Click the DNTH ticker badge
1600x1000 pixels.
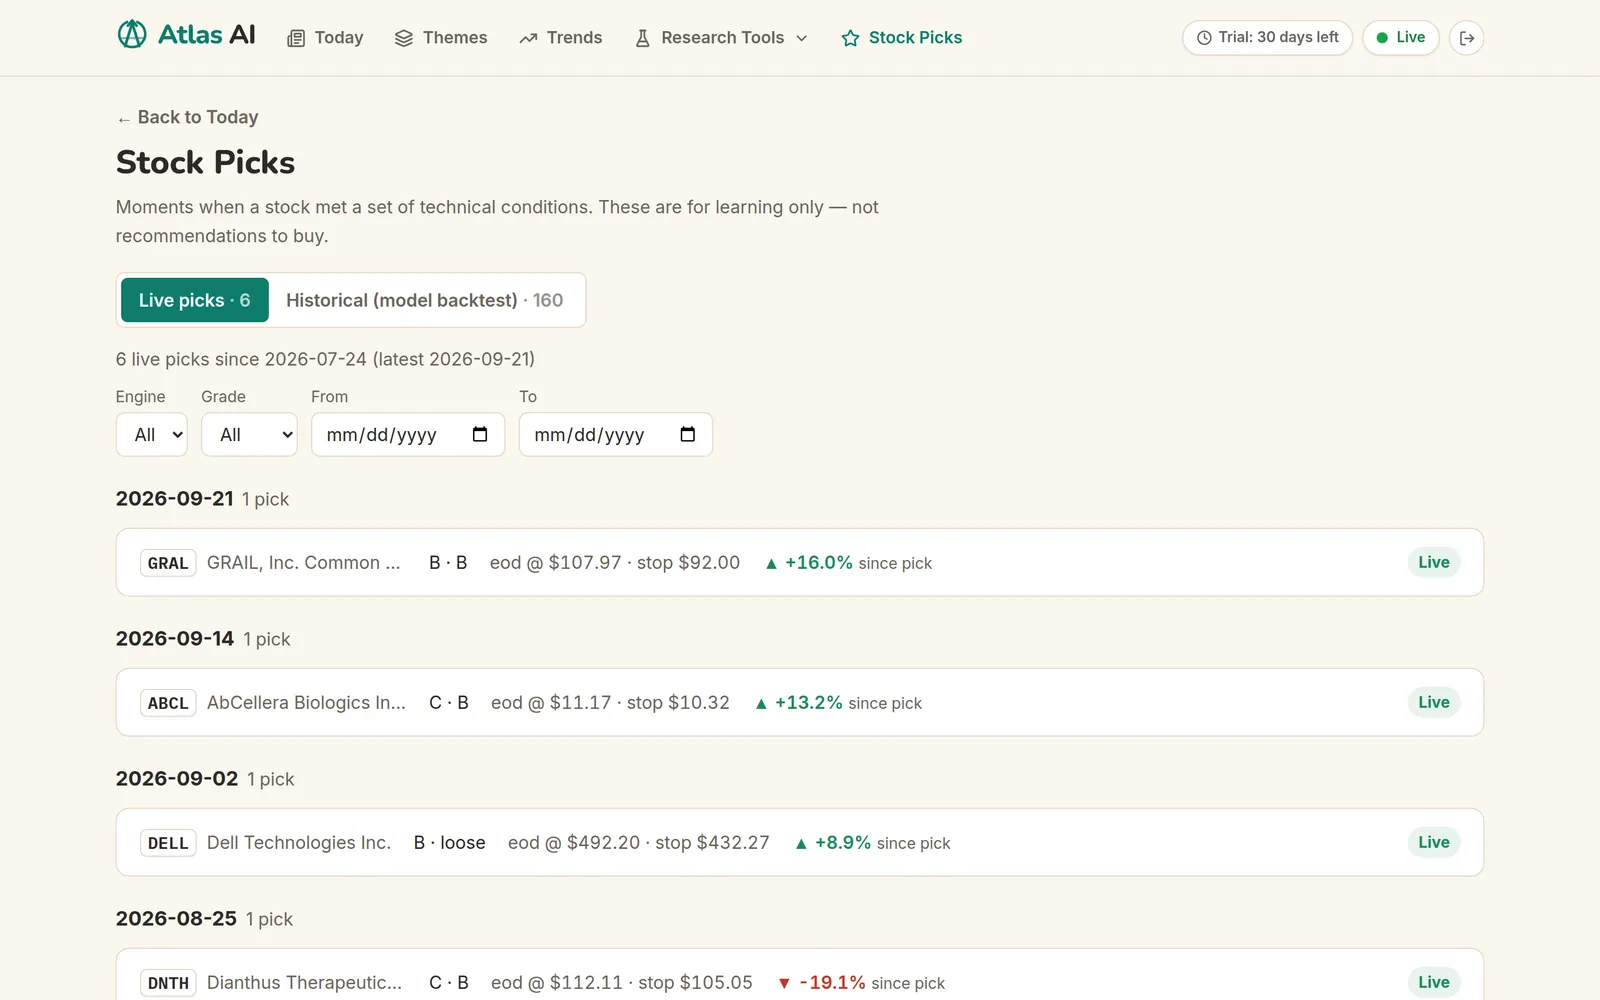coord(168,983)
